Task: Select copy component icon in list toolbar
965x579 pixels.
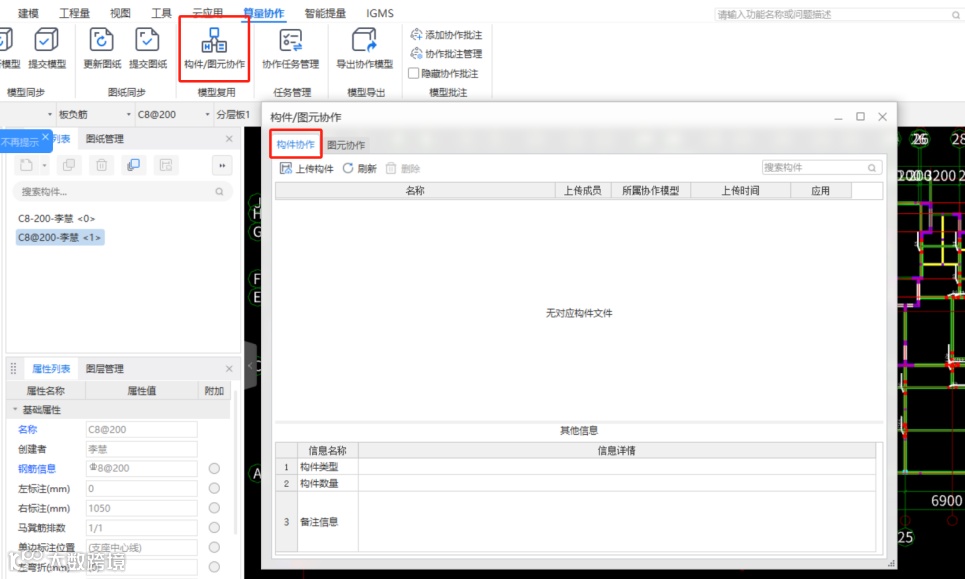Action: (69, 165)
